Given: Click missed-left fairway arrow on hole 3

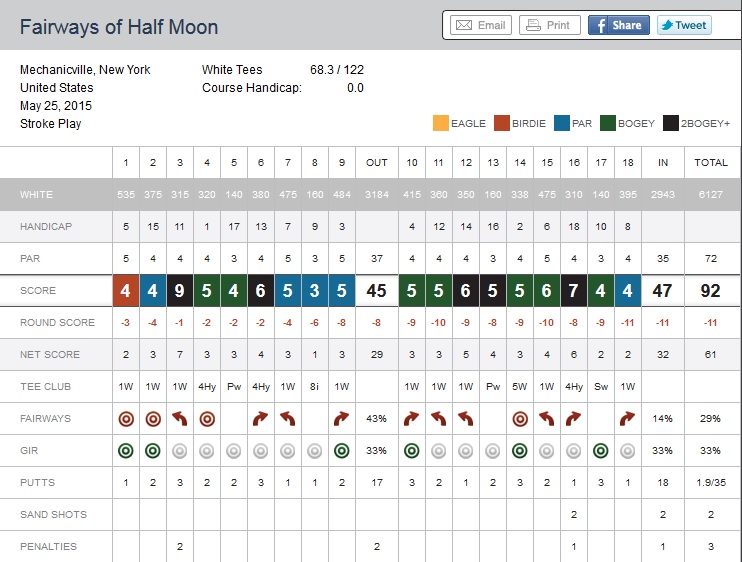Looking at the screenshot, I should tap(180, 419).
